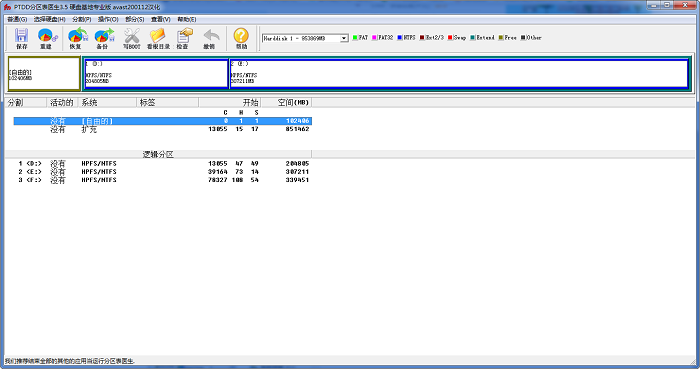Click the 系统 column header
Viewport: 700px width, 369px height.
107,103
